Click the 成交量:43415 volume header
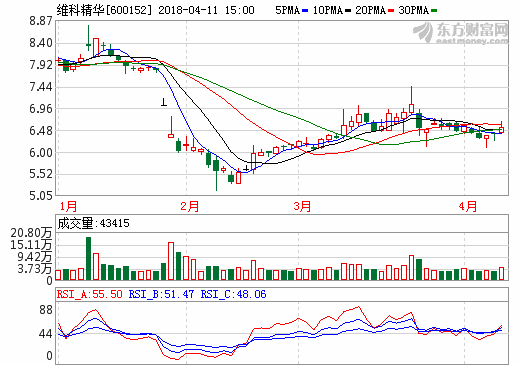 [x=93, y=223]
